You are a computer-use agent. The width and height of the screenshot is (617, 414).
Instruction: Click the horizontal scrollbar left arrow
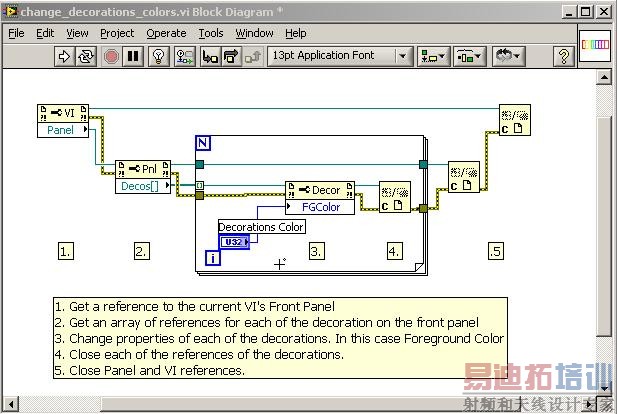pos(11,404)
